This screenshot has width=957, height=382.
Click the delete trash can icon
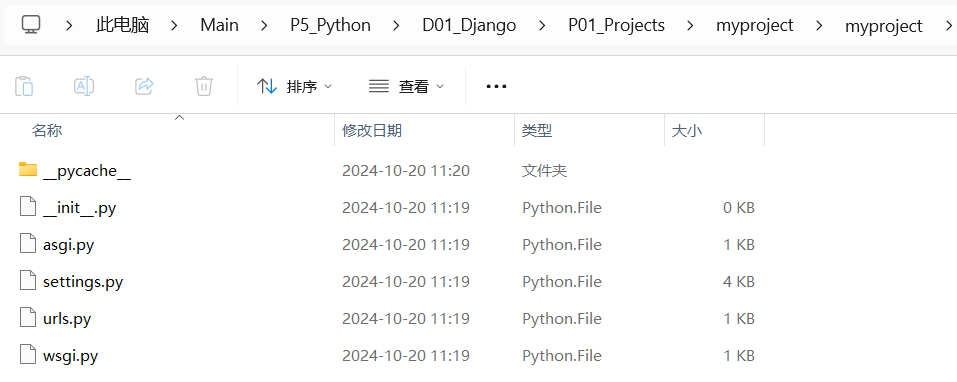(203, 86)
